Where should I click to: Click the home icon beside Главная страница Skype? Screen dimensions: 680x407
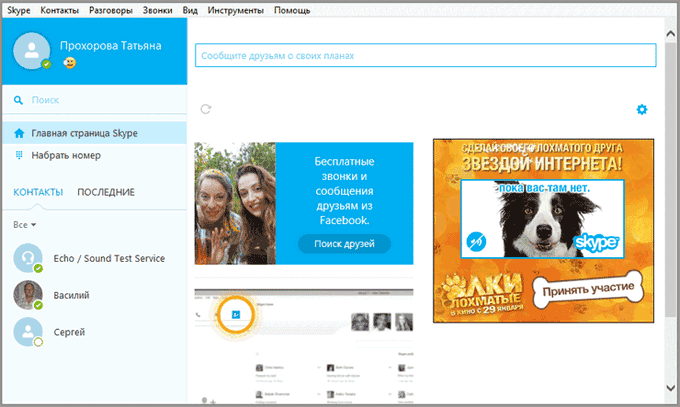(19, 133)
